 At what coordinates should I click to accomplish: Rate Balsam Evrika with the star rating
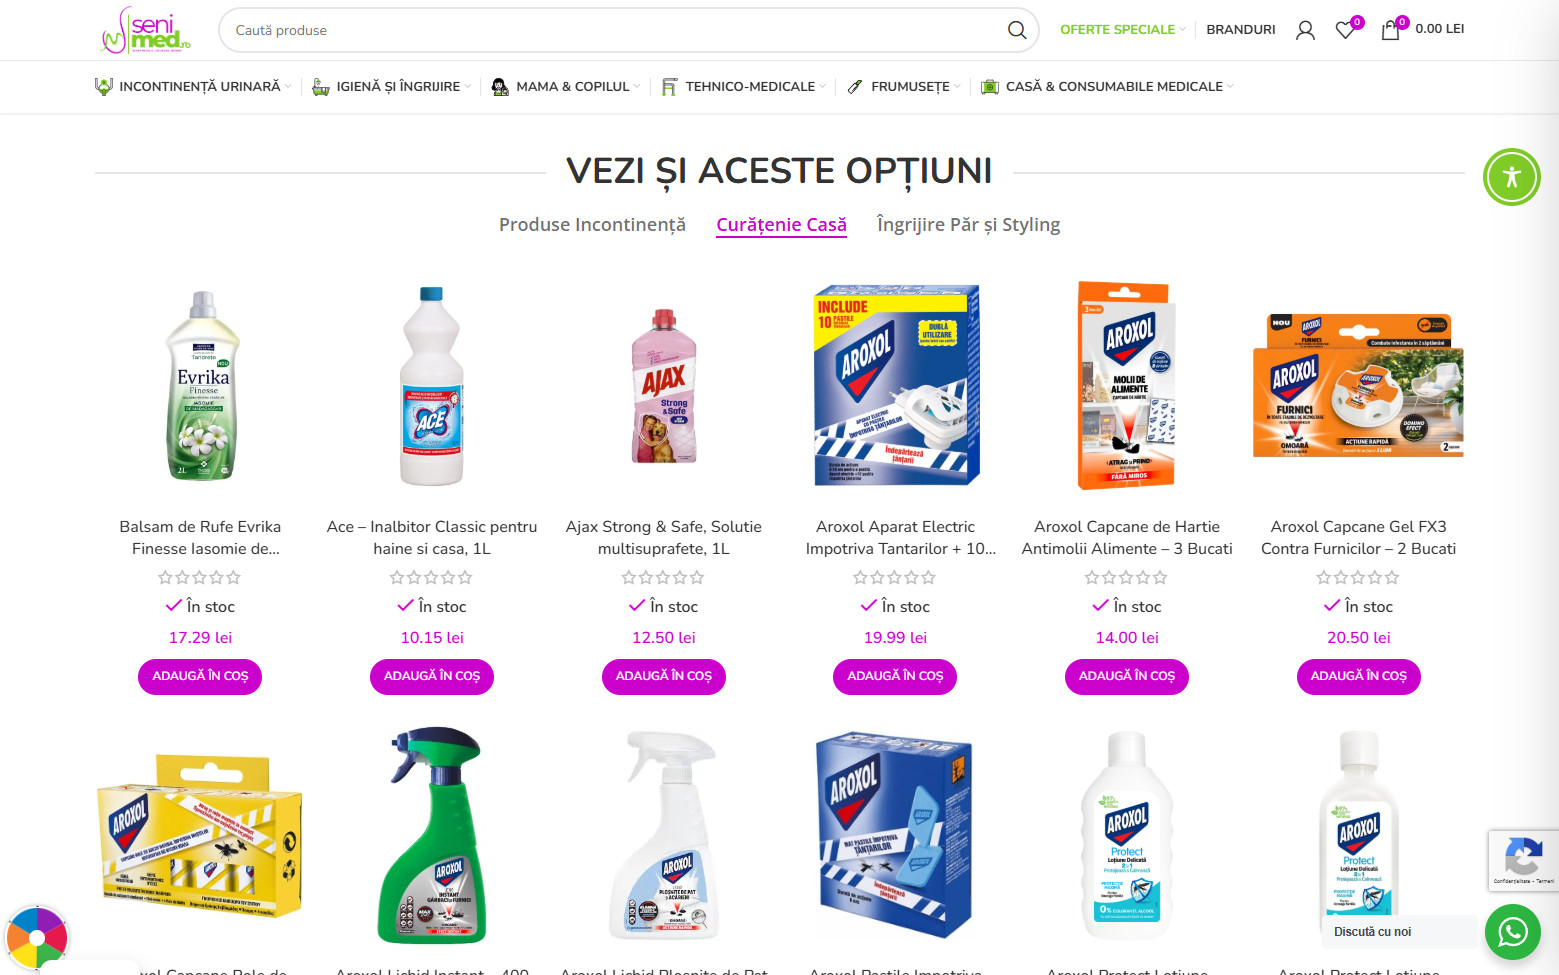pos(200,577)
